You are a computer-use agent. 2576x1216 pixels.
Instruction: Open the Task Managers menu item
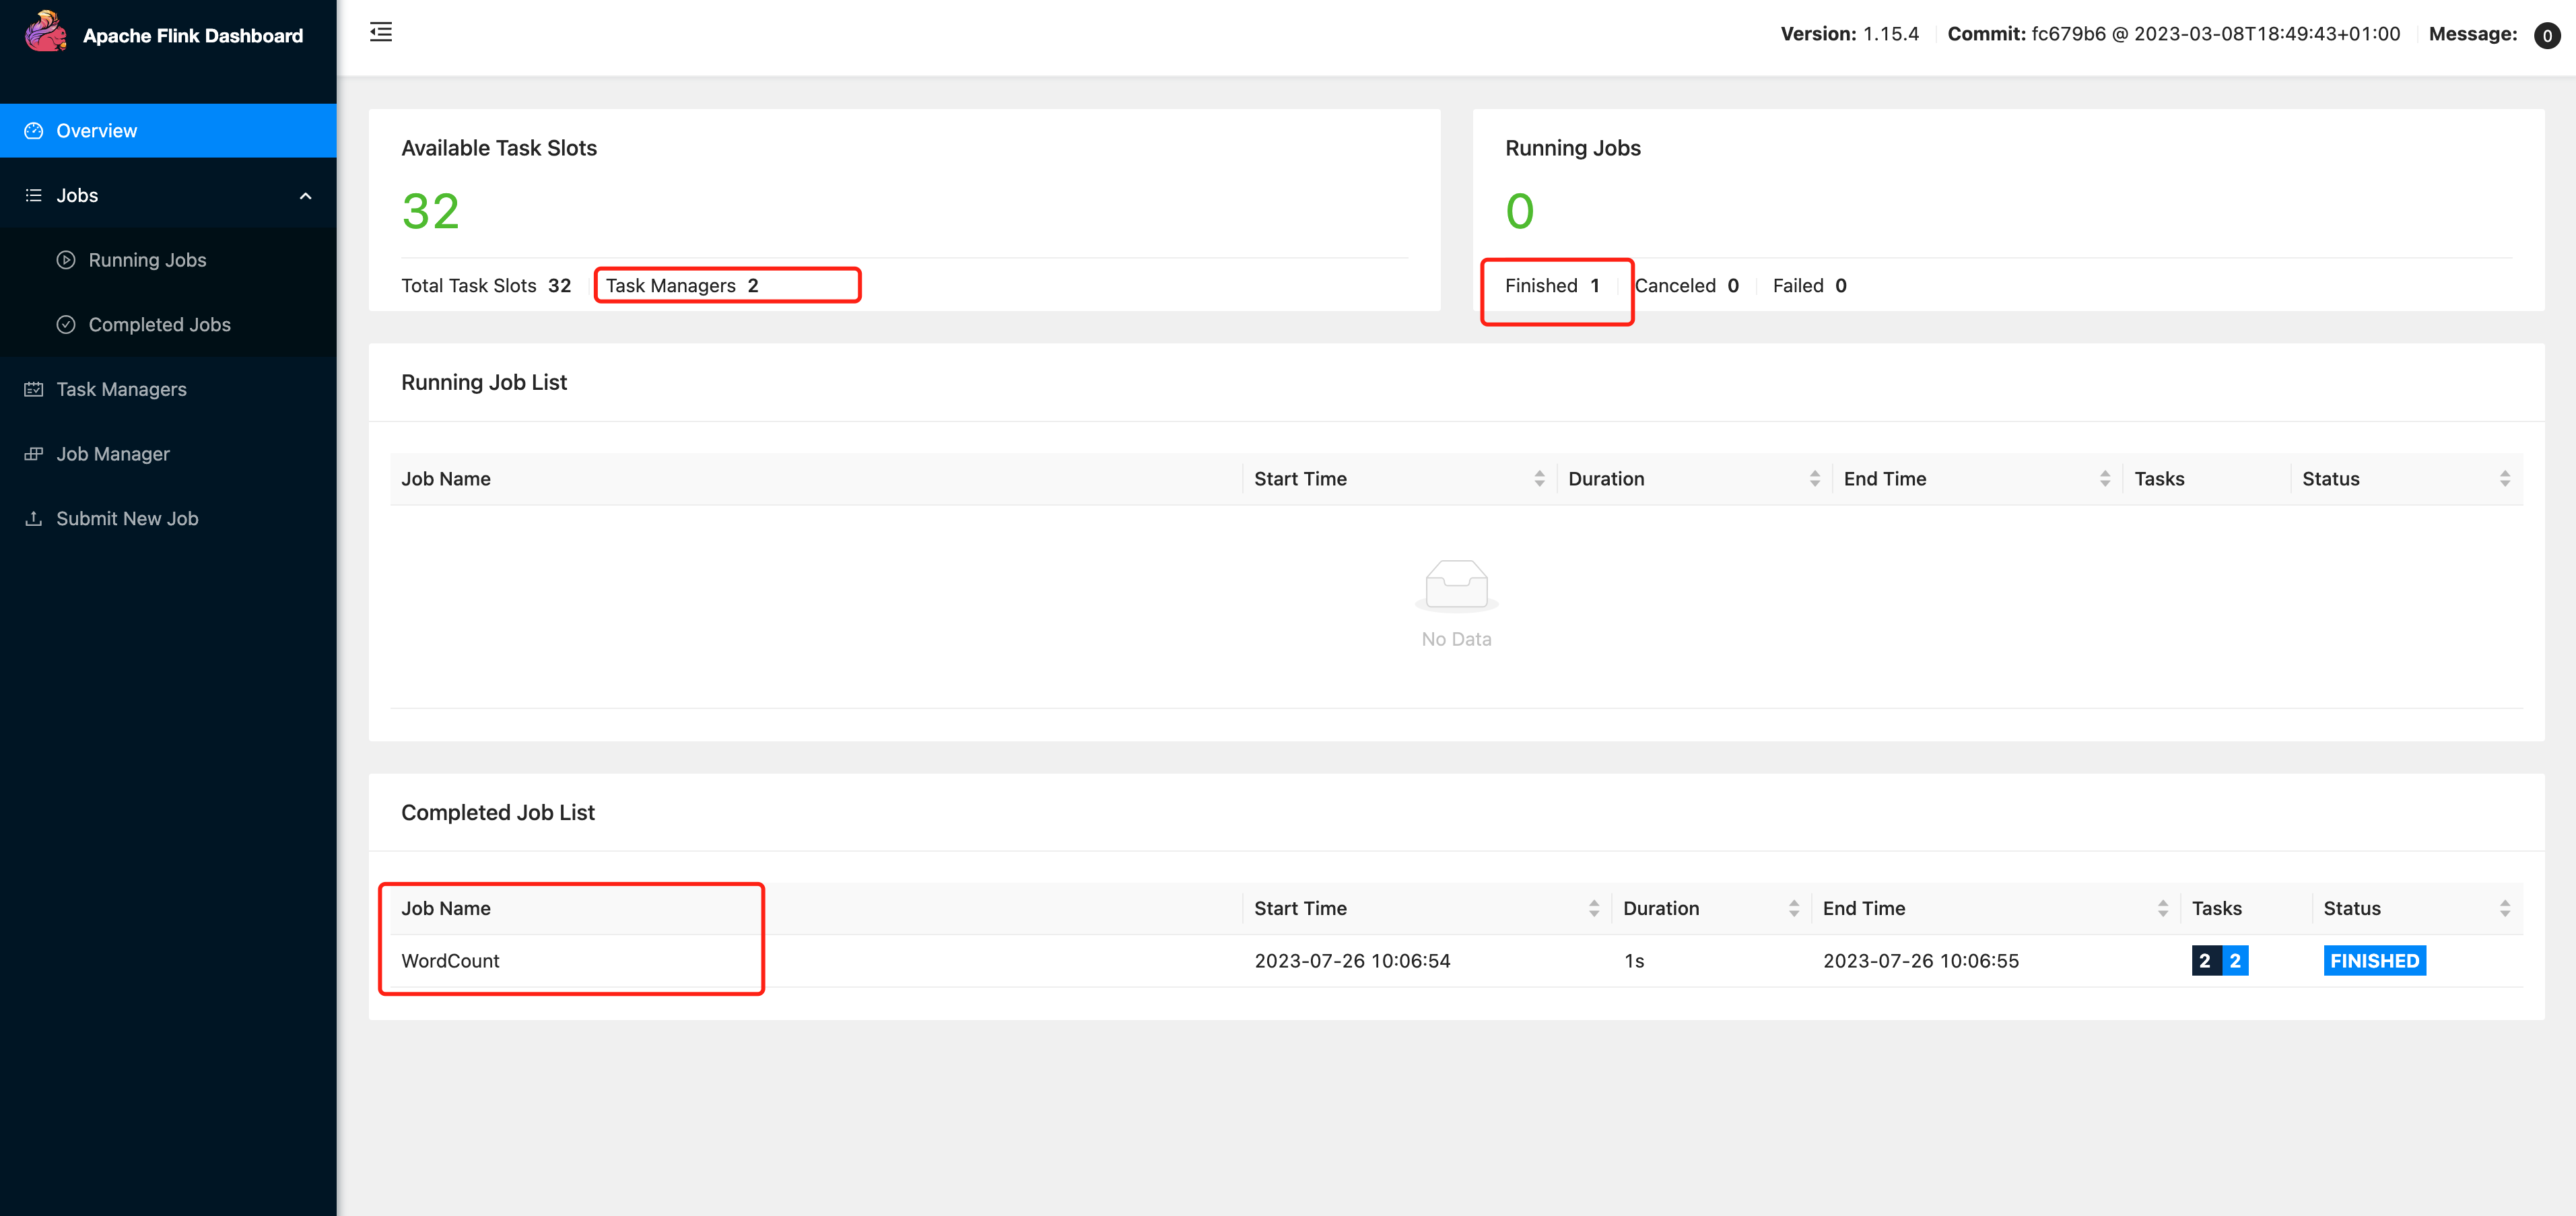point(121,389)
